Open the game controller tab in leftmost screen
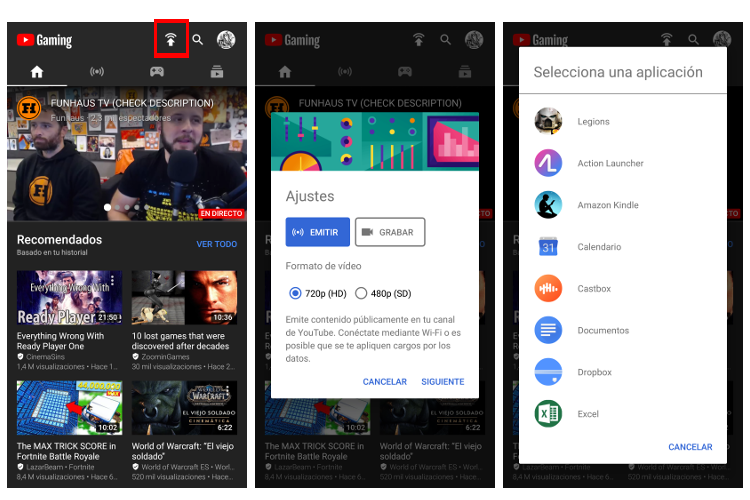Viewport: 750px width, 500px height. pos(157,72)
